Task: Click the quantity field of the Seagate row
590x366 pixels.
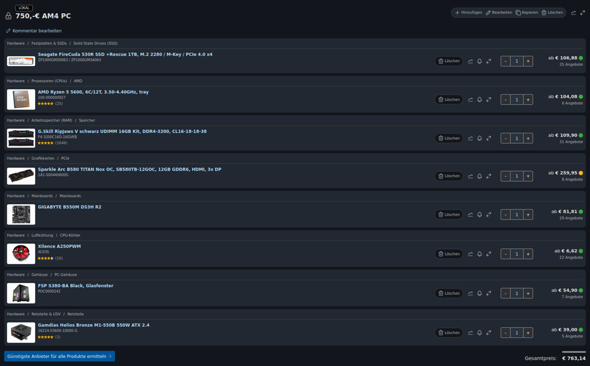Action: pyautogui.click(x=517, y=61)
